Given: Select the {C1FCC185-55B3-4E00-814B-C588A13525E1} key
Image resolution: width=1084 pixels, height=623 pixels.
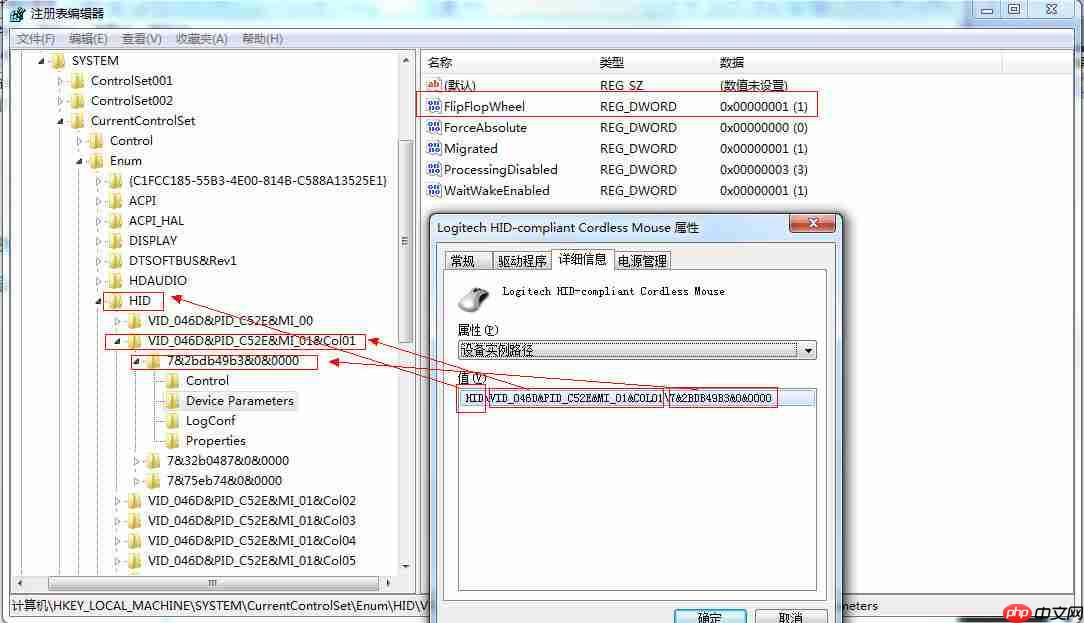Looking at the screenshot, I should 257,181.
